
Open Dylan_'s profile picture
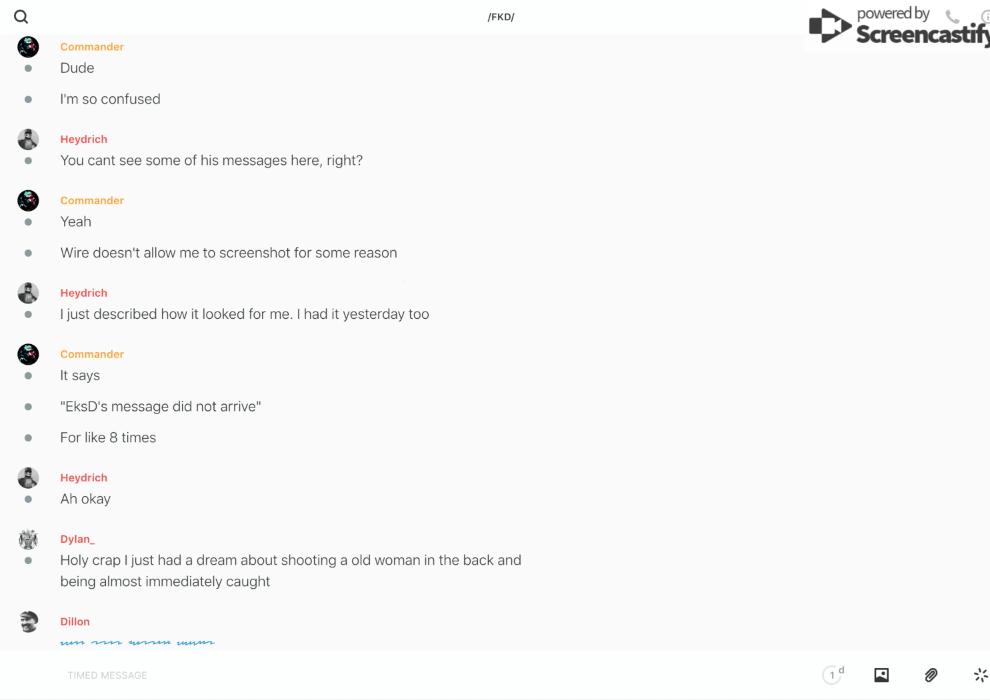pyautogui.click(x=28, y=540)
